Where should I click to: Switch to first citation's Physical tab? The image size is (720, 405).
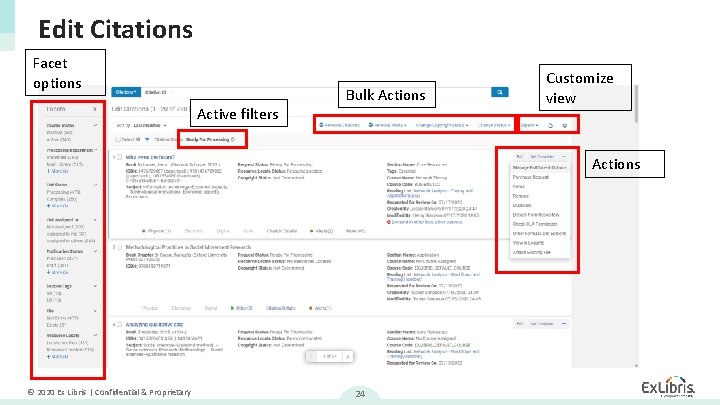point(157,231)
